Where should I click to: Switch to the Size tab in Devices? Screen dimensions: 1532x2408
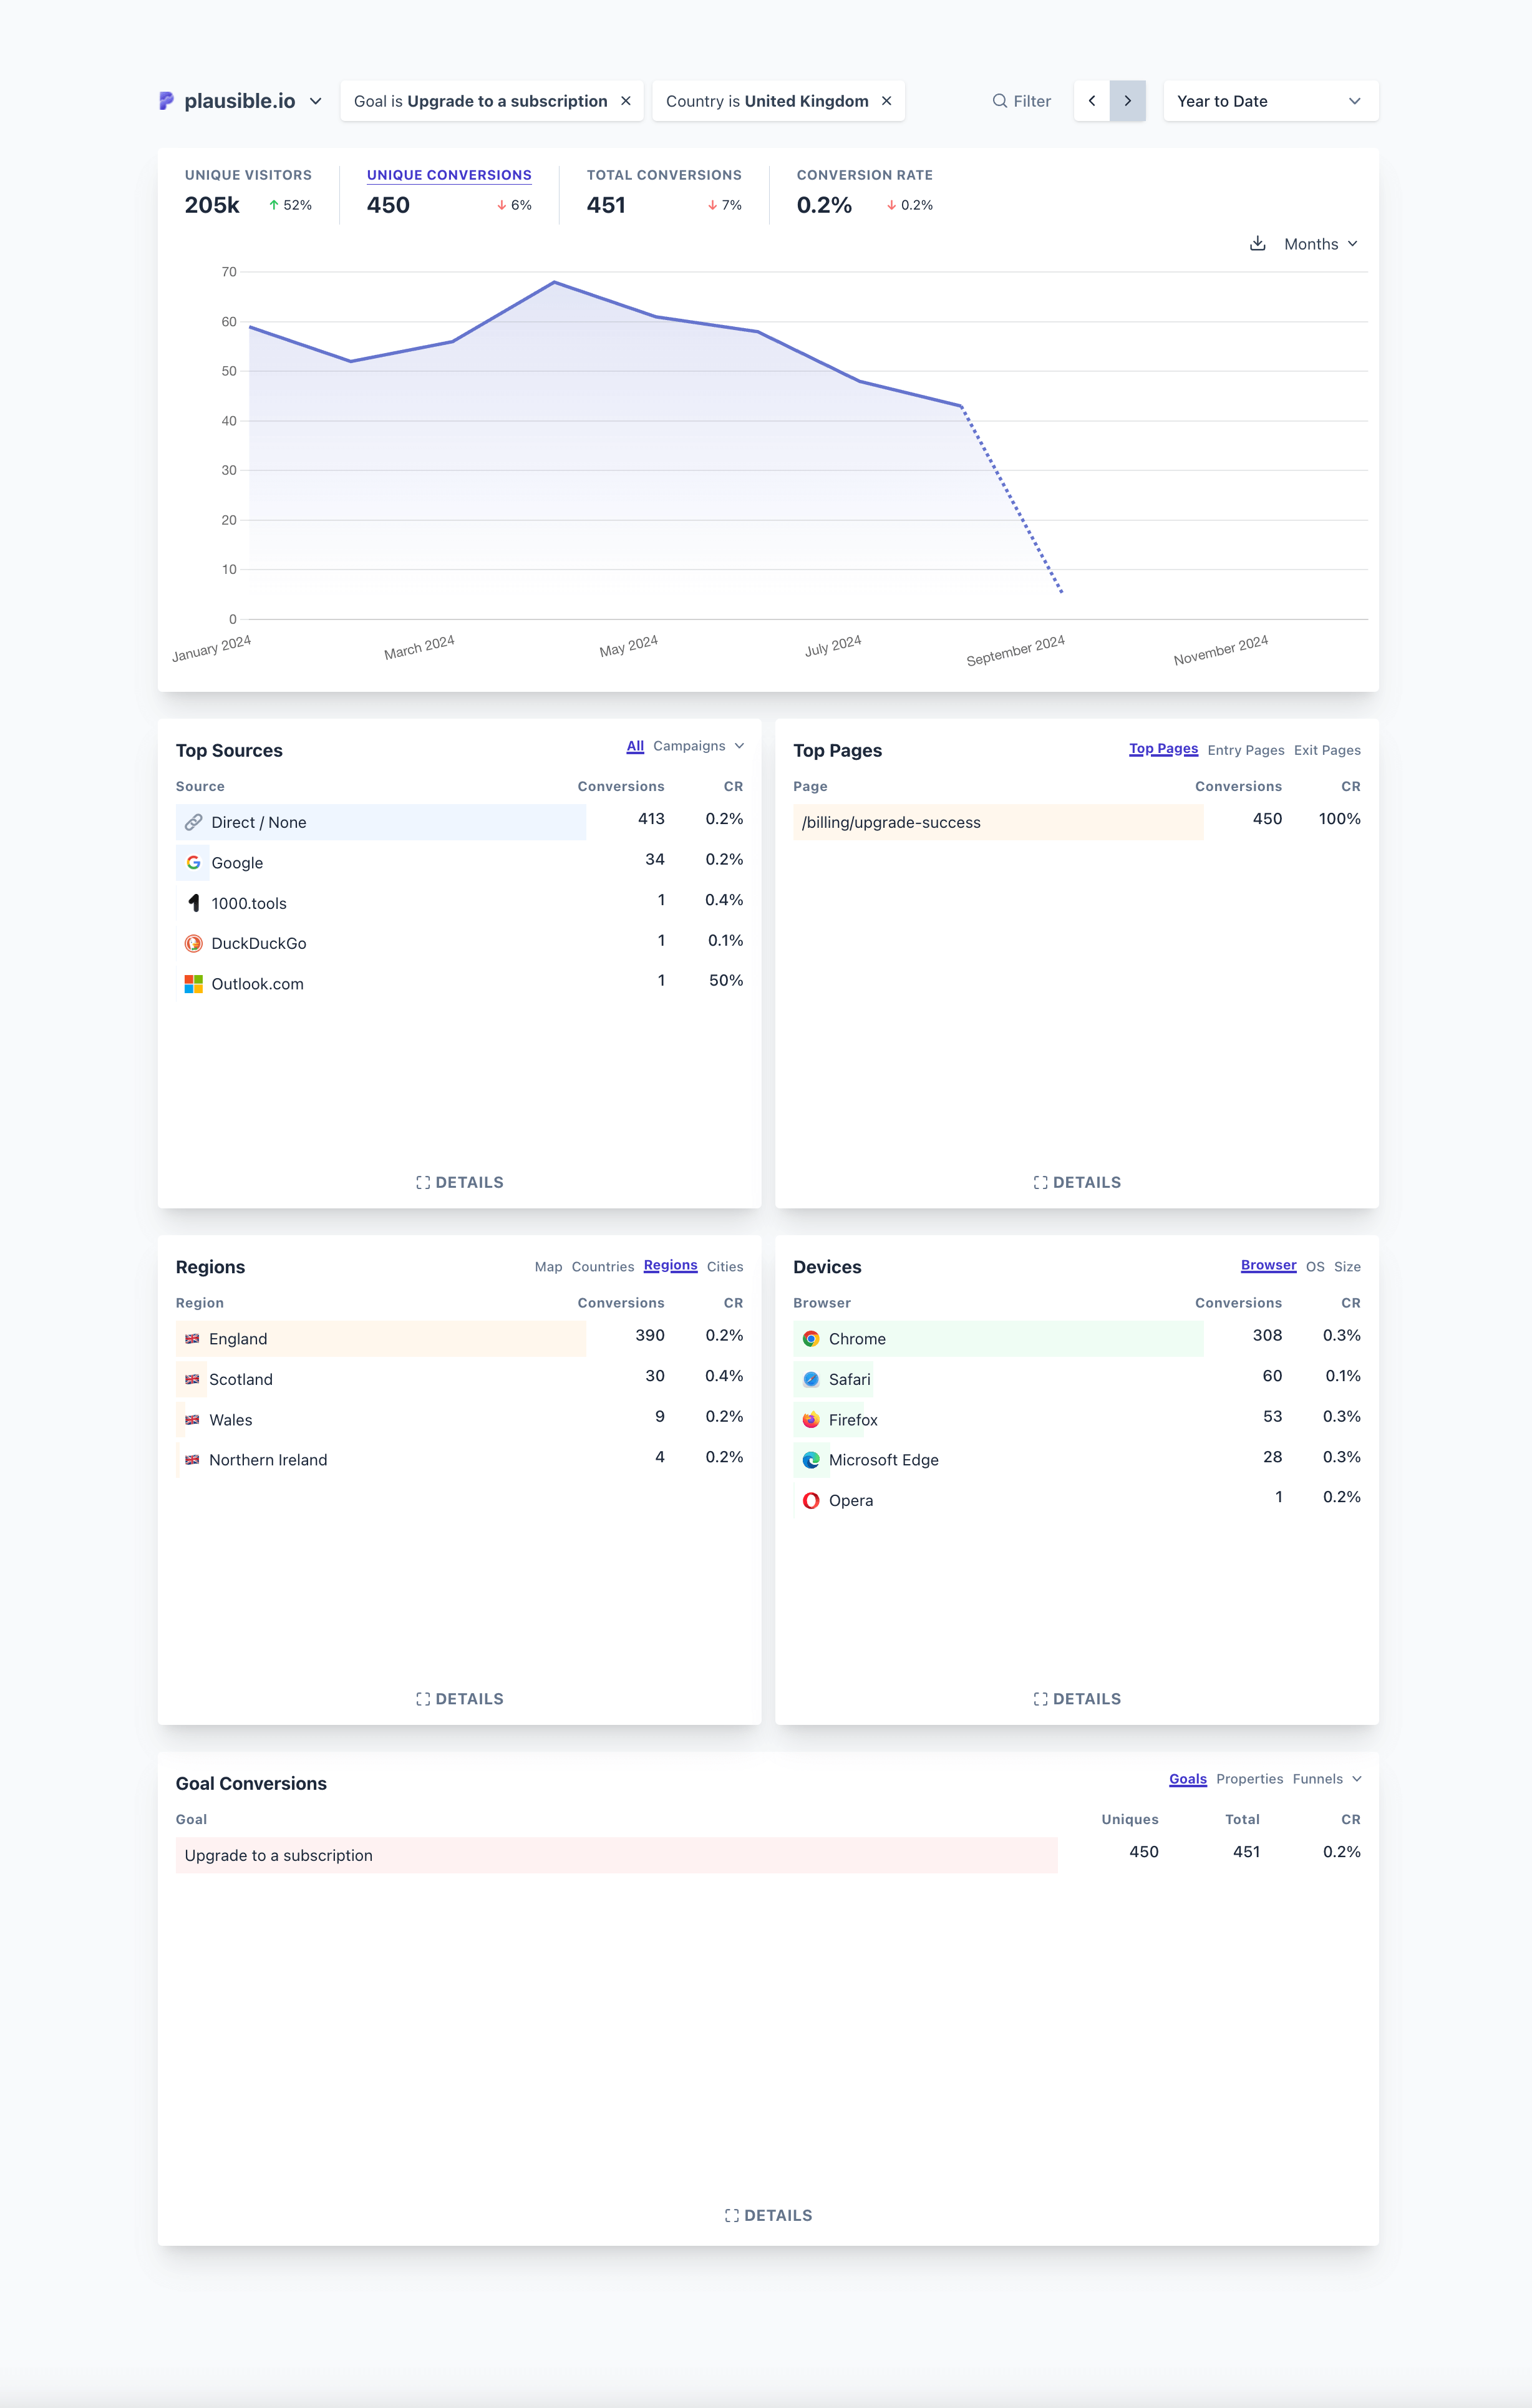(1347, 1266)
